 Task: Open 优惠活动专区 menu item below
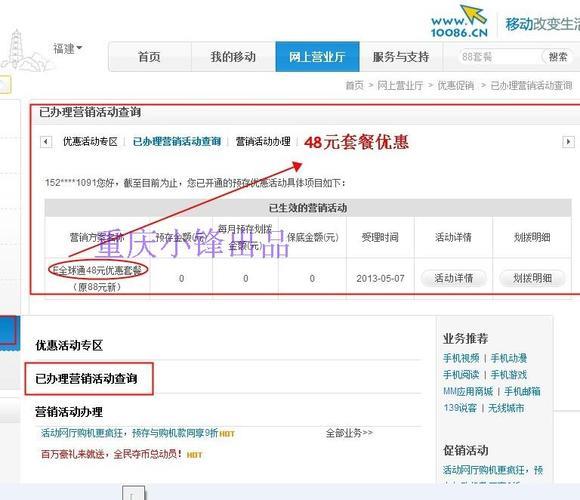click(x=69, y=345)
